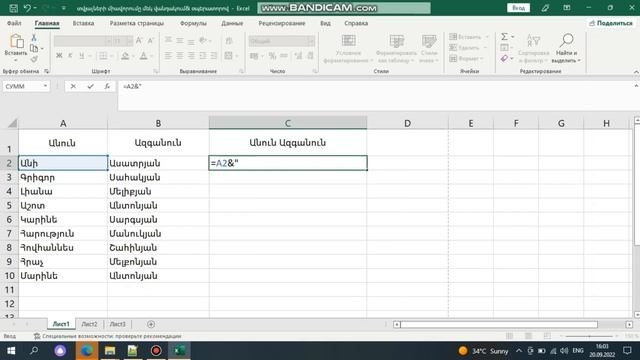This screenshot has height=360, width=640.
Task: Click the Insert Function fx button
Action: (x=107, y=86)
